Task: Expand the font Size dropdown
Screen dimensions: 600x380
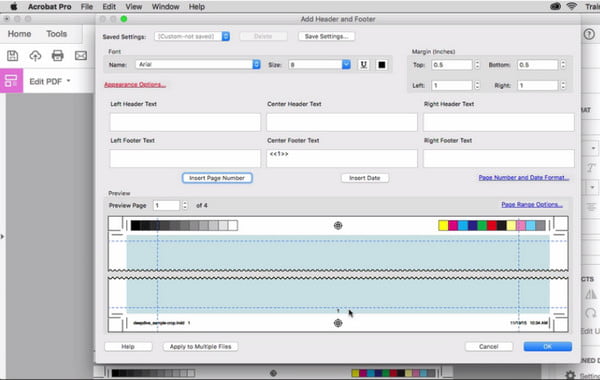Action: coord(320,65)
